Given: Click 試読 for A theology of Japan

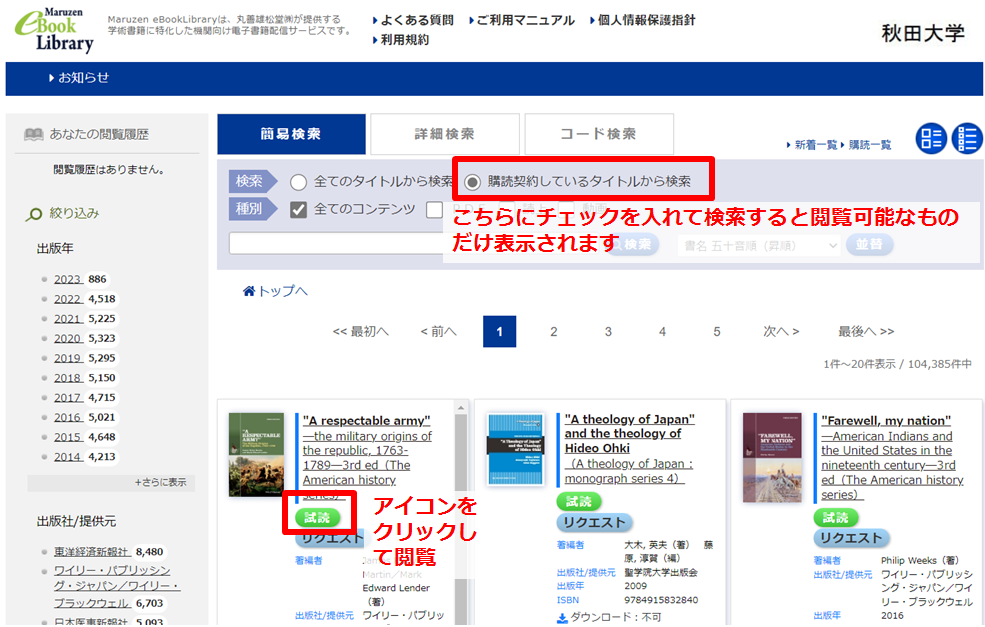Looking at the screenshot, I should (x=579, y=501).
